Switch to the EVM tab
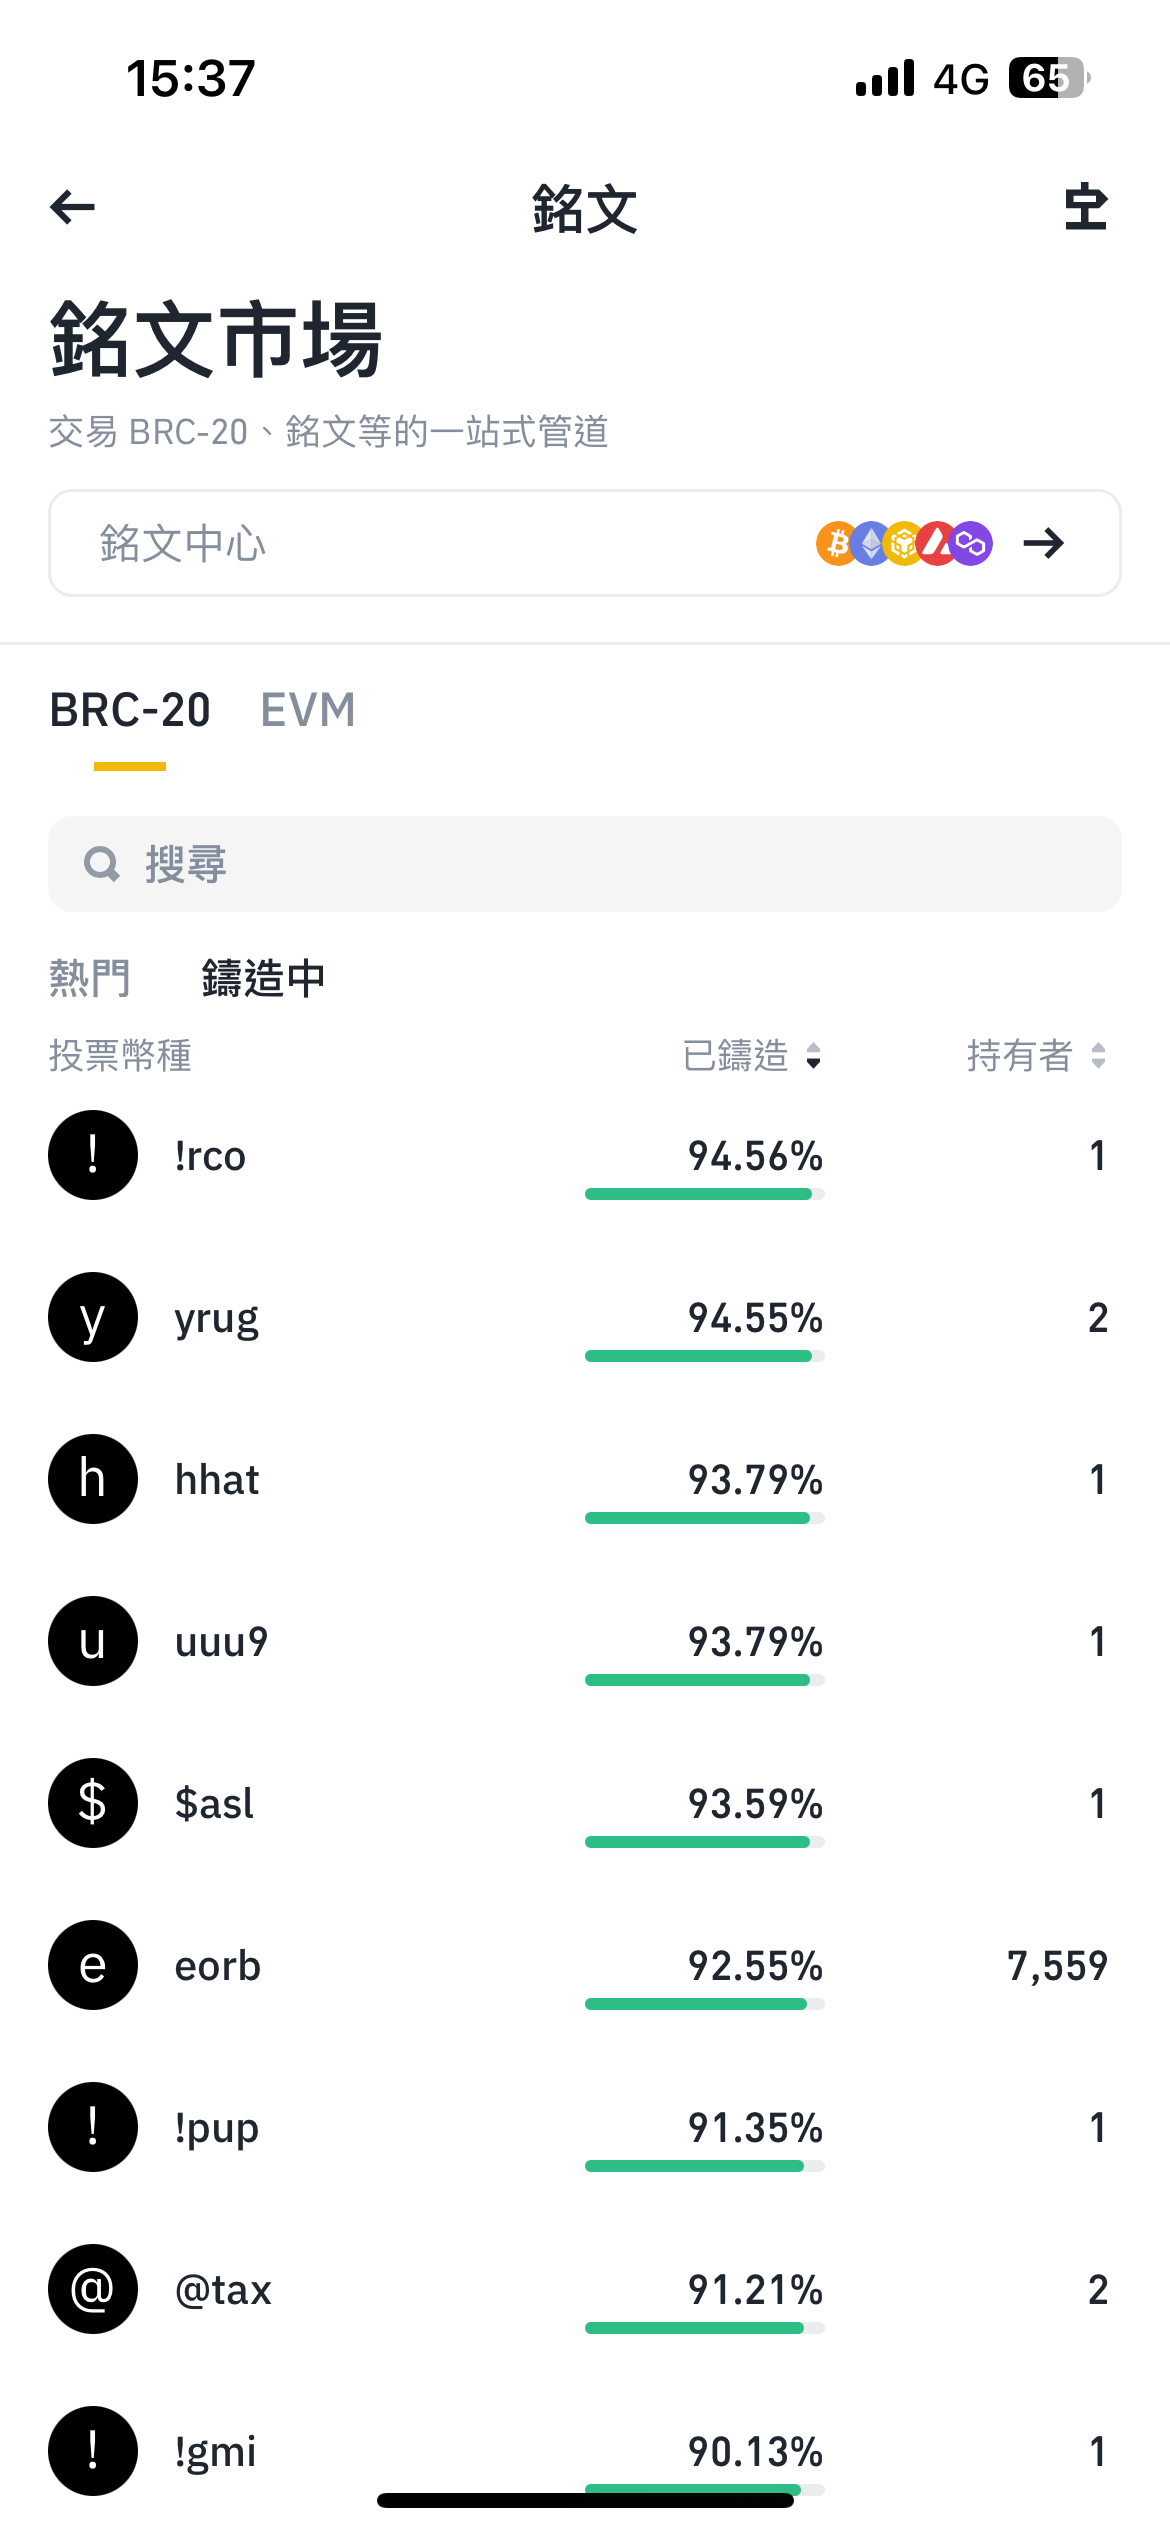The image size is (1170, 2532). [308, 710]
